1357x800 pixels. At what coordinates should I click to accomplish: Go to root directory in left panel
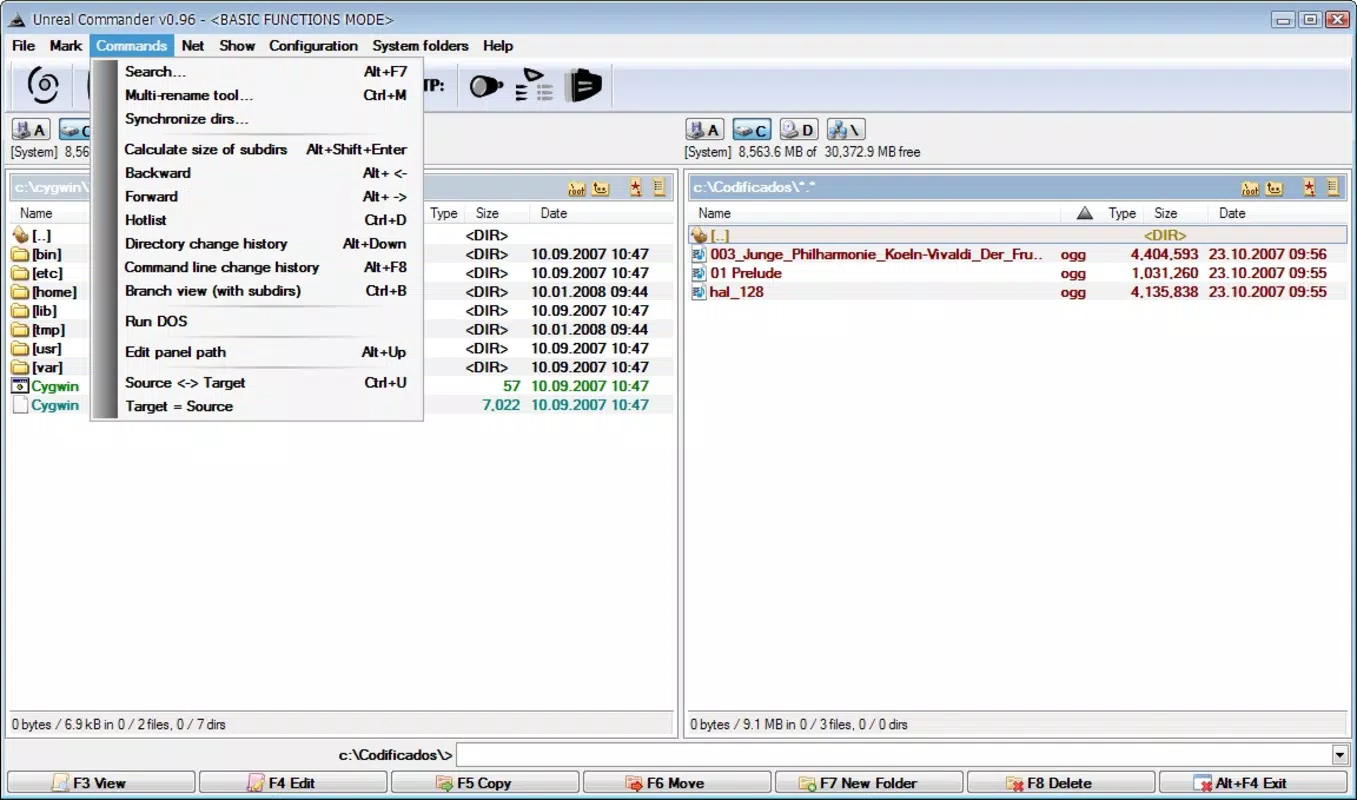(577, 188)
